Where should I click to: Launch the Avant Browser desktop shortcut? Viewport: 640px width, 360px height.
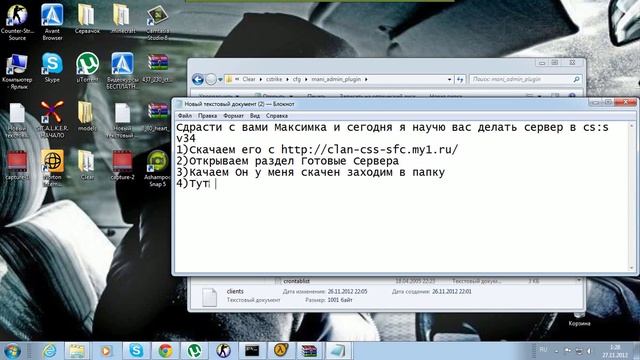click(x=52, y=21)
